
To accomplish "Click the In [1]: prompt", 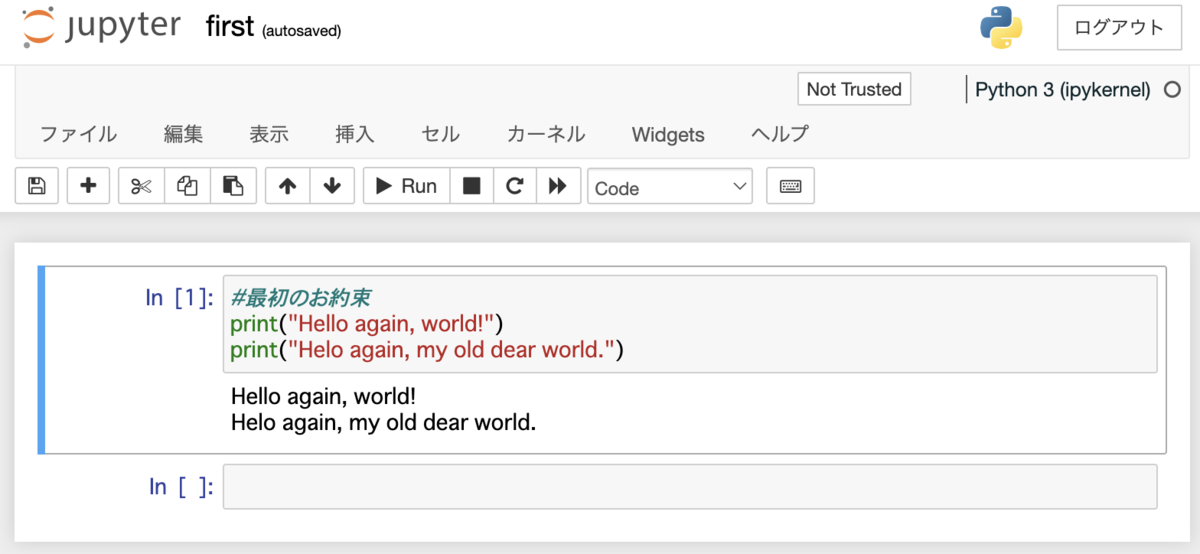I will click(x=180, y=297).
